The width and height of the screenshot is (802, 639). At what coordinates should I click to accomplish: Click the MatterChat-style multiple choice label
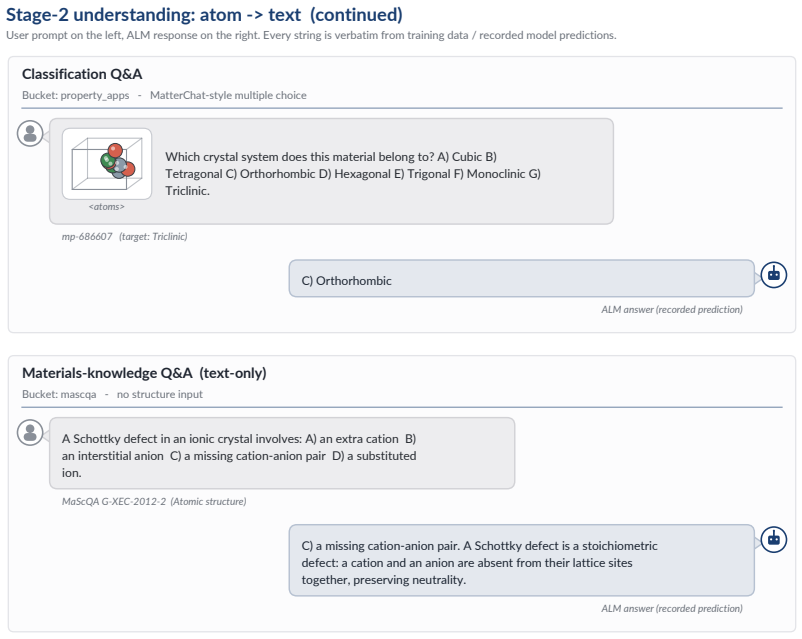(x=228, y=95)
